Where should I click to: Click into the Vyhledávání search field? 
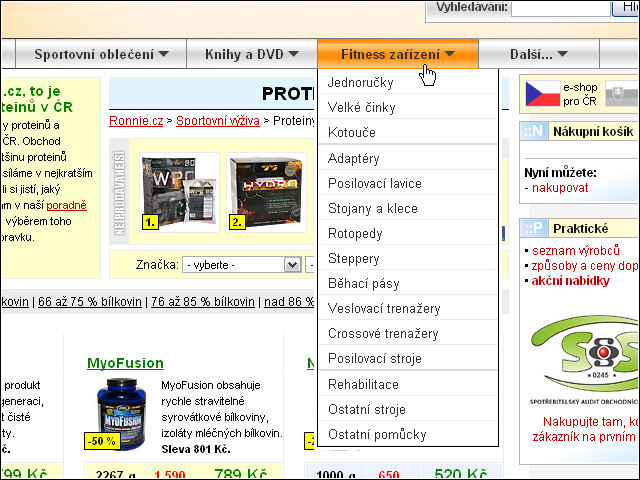coord(561,7)
